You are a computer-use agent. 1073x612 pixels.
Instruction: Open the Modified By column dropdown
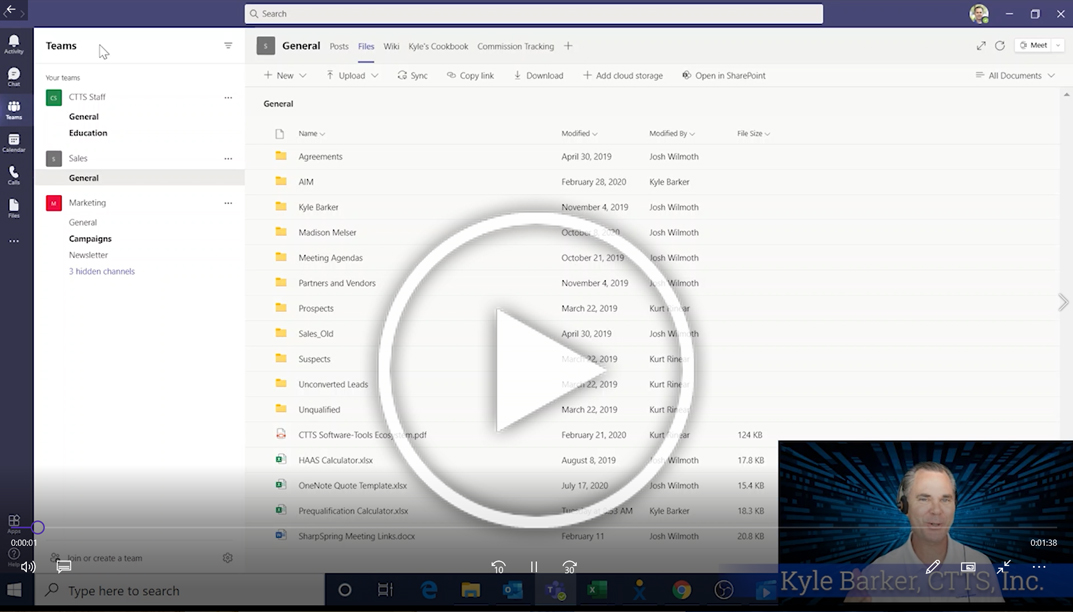tap(672, 133)
